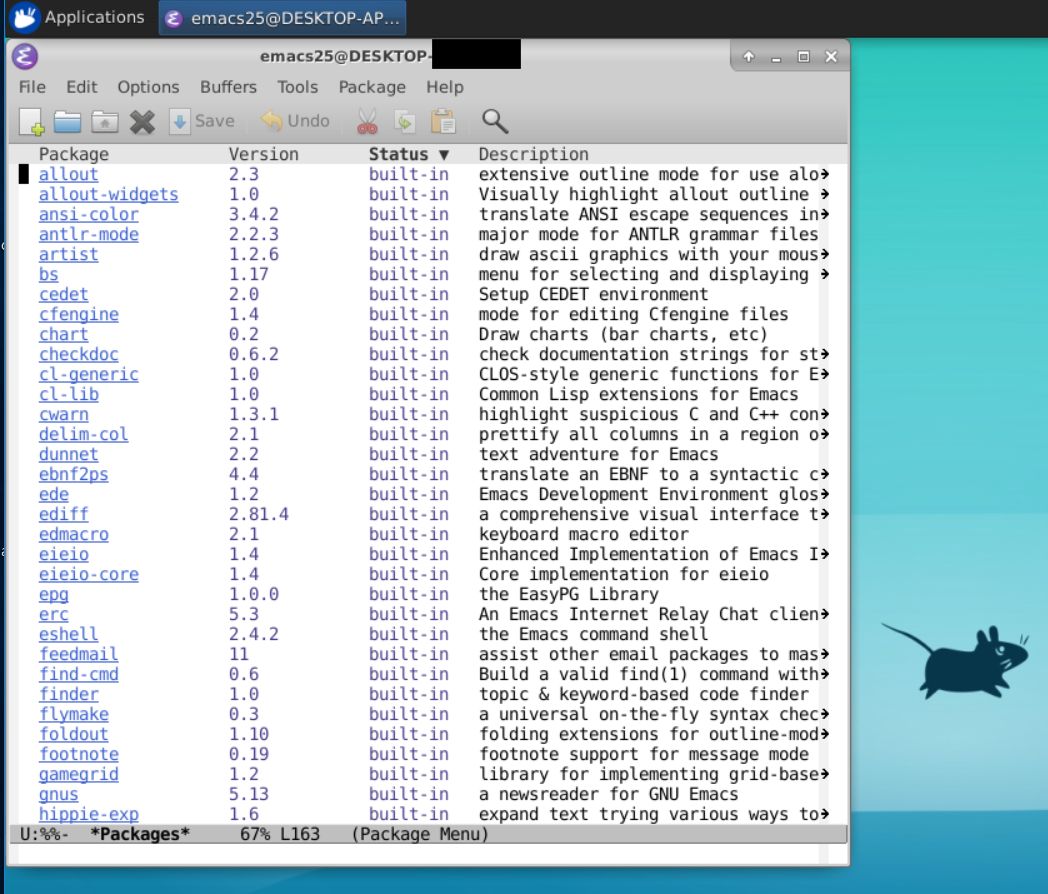1048x894 pixels.
Task: Open the directory (Dired) toolbar icon
Action: pyautogui.click(x=105, y=122)
